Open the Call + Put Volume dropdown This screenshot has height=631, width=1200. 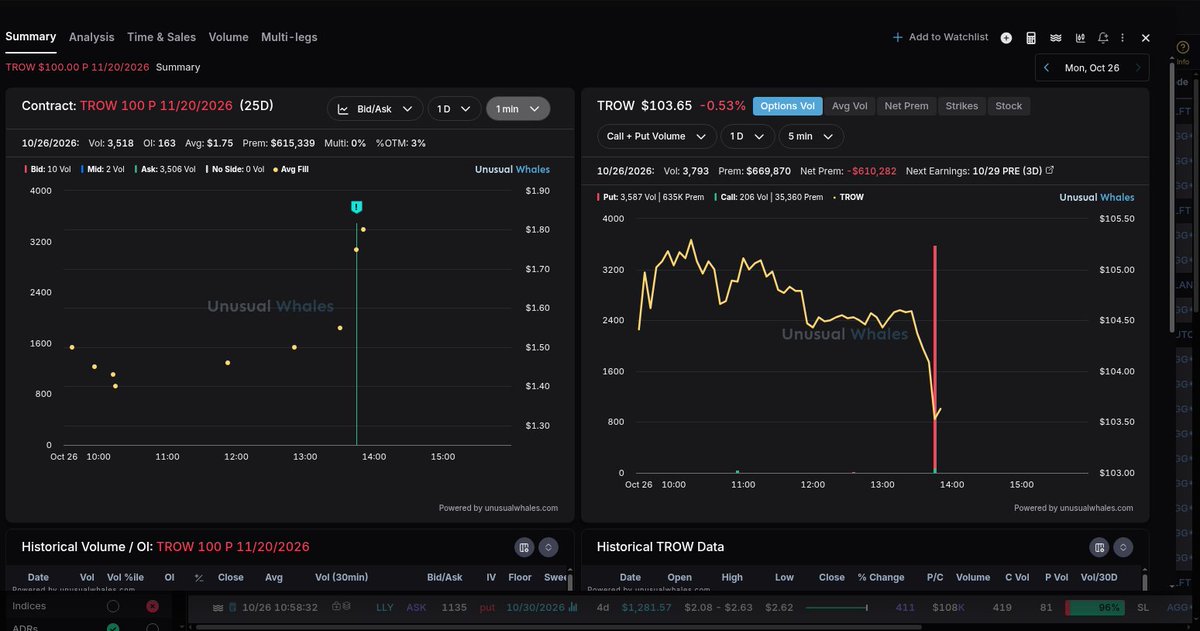tap(657, 136)
